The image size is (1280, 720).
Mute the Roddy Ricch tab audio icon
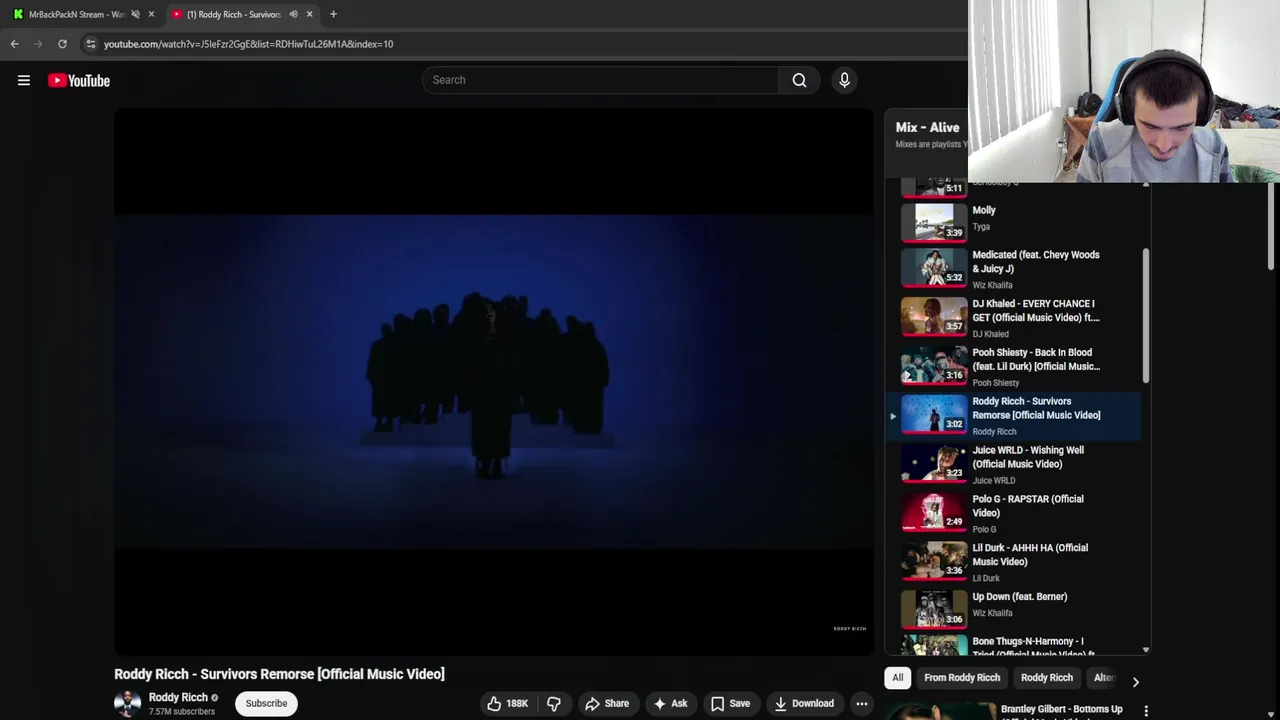click(293, 14)
